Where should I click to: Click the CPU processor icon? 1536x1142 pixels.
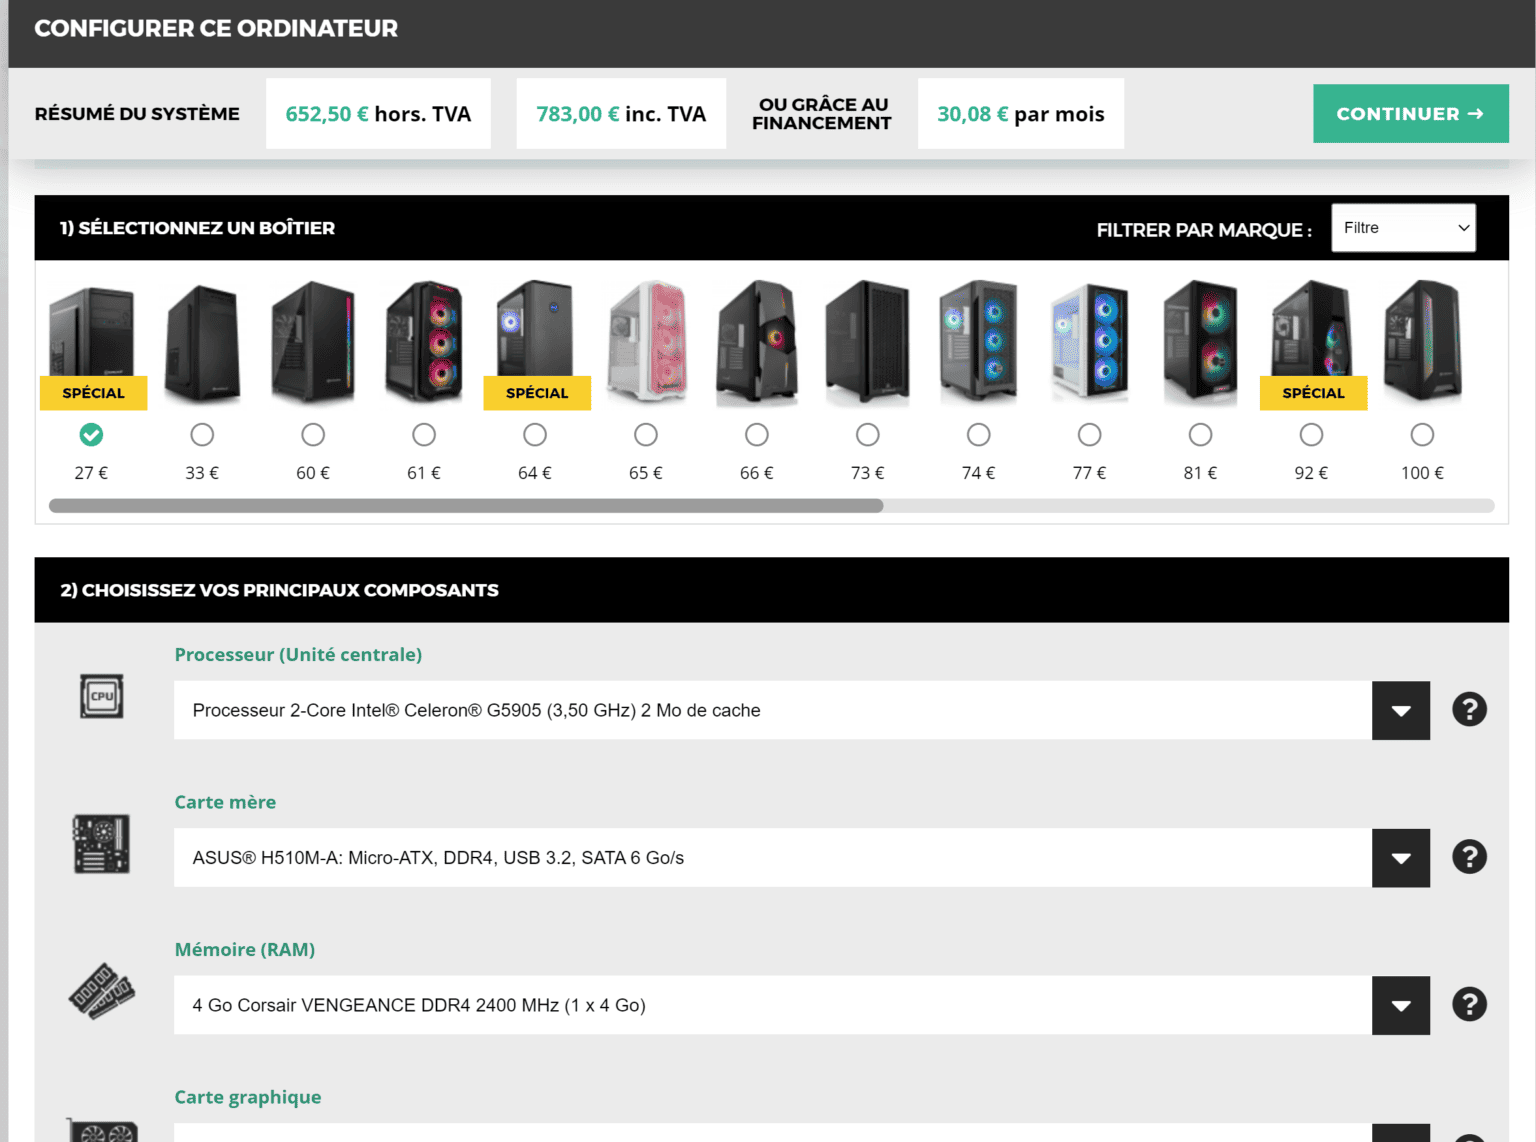point(102,696)
